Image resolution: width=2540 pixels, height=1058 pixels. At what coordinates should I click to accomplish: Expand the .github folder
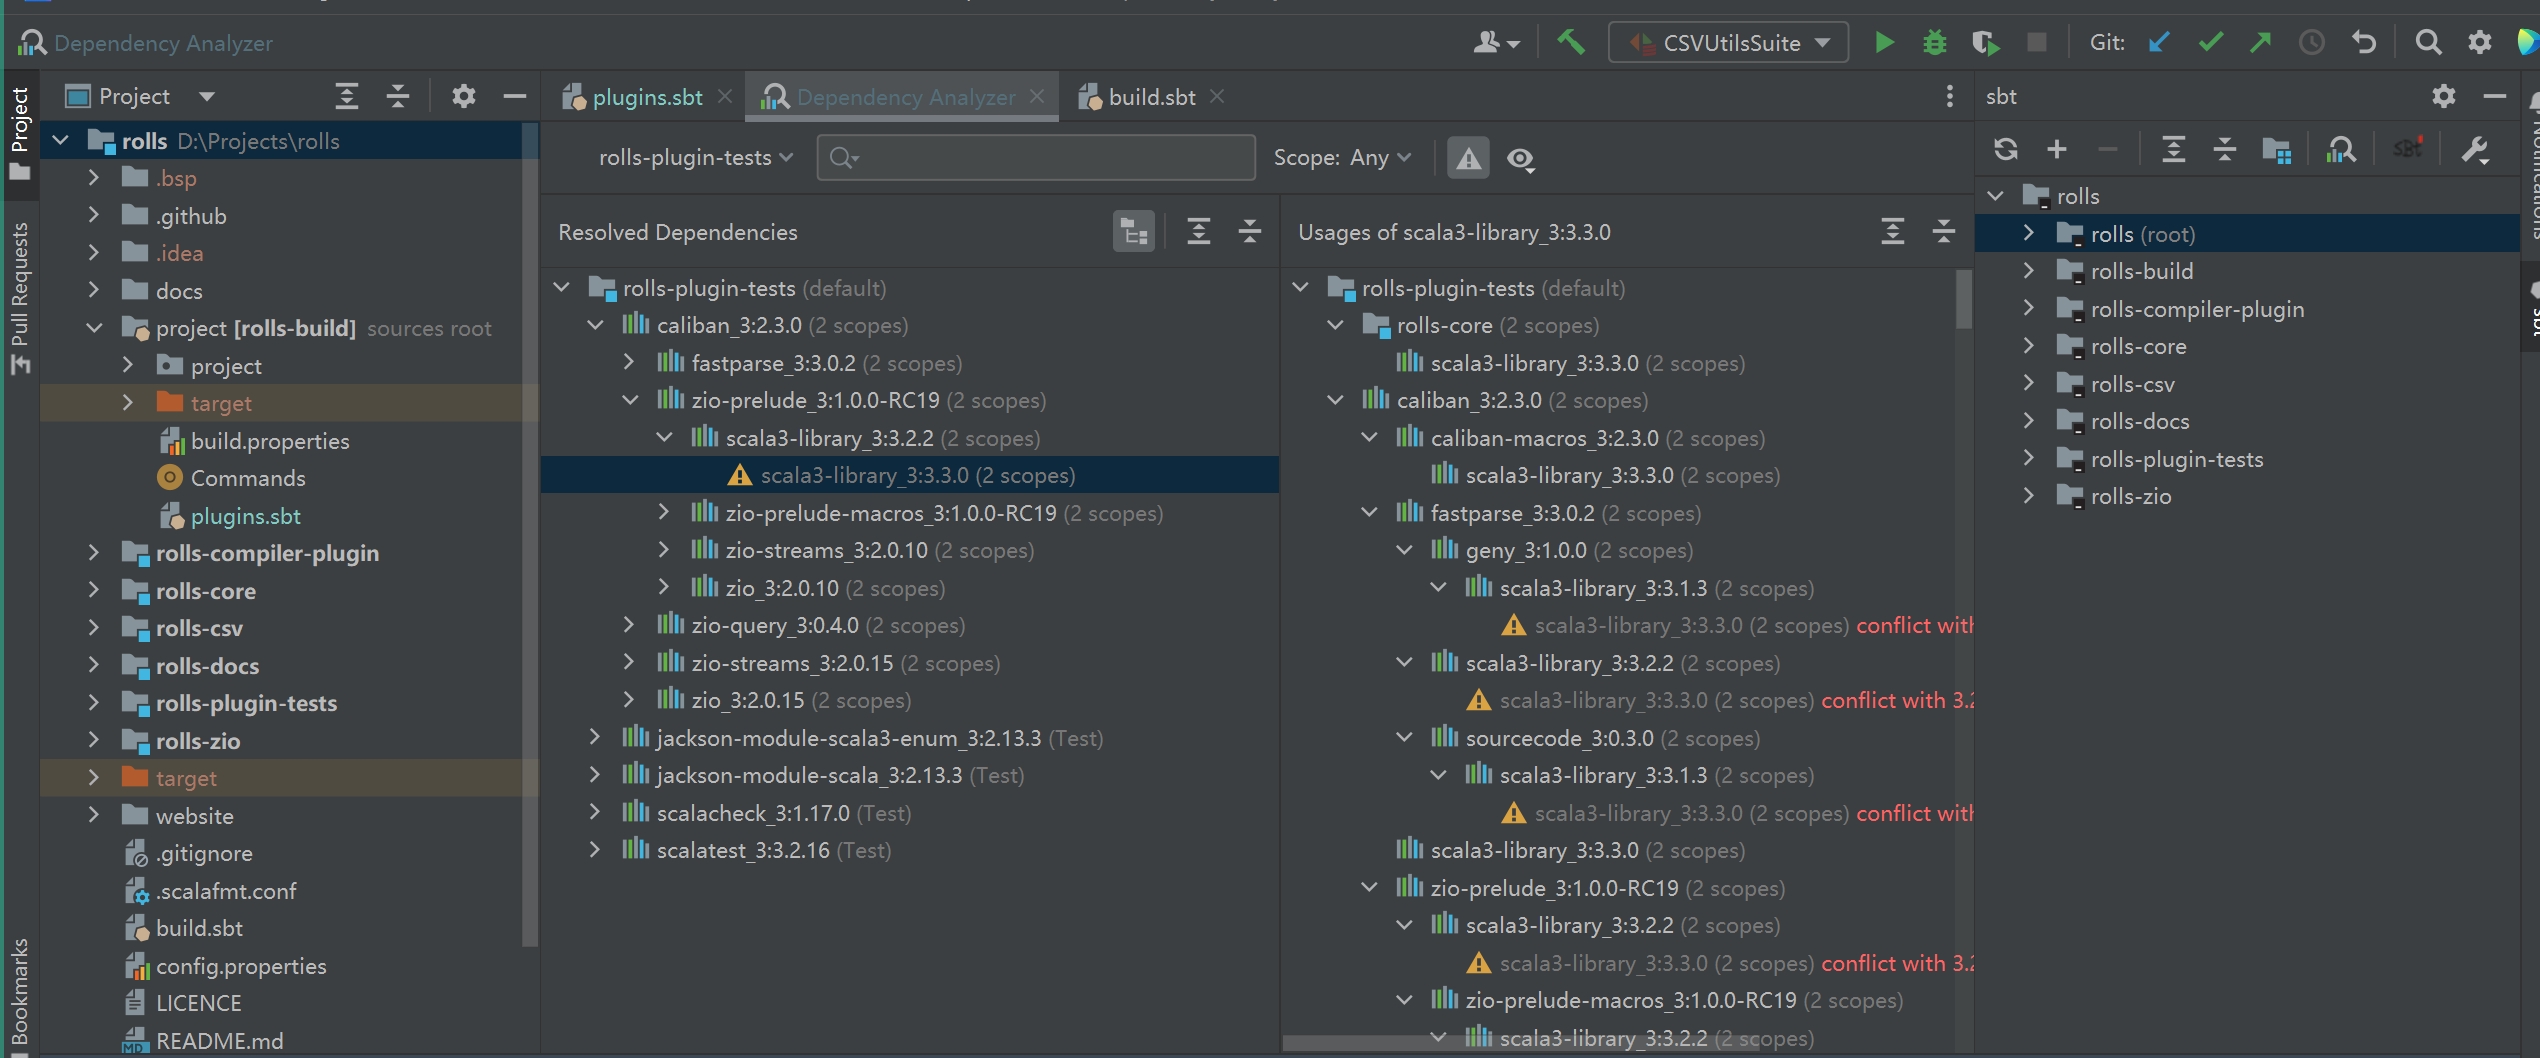(93, 216)
